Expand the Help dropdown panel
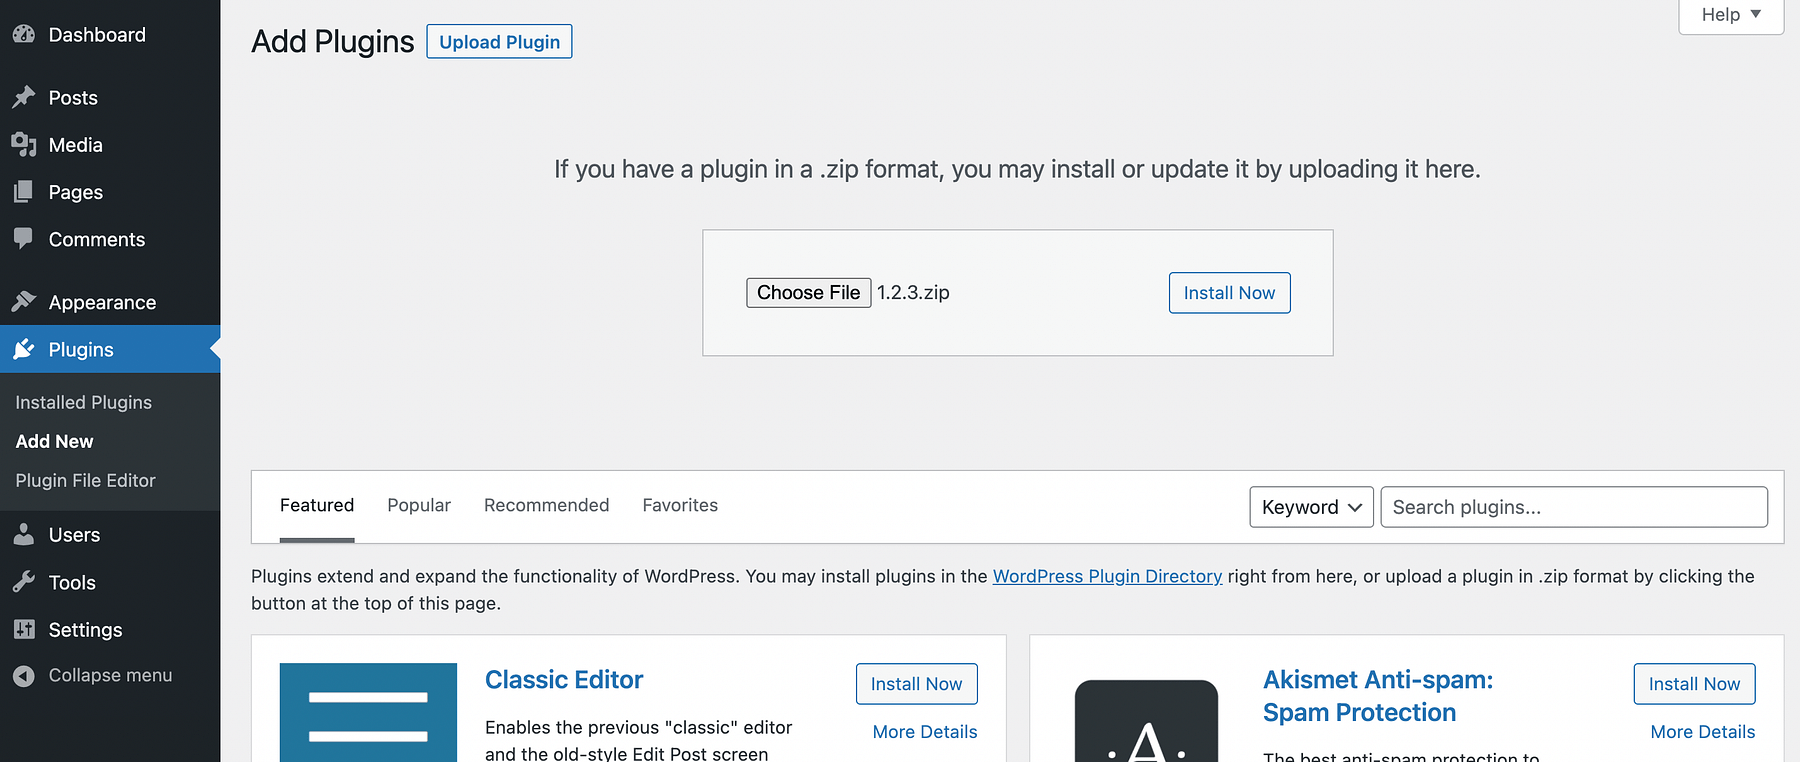Image resolution: width=1800 pixels, height=762 pixels. 1730,15
